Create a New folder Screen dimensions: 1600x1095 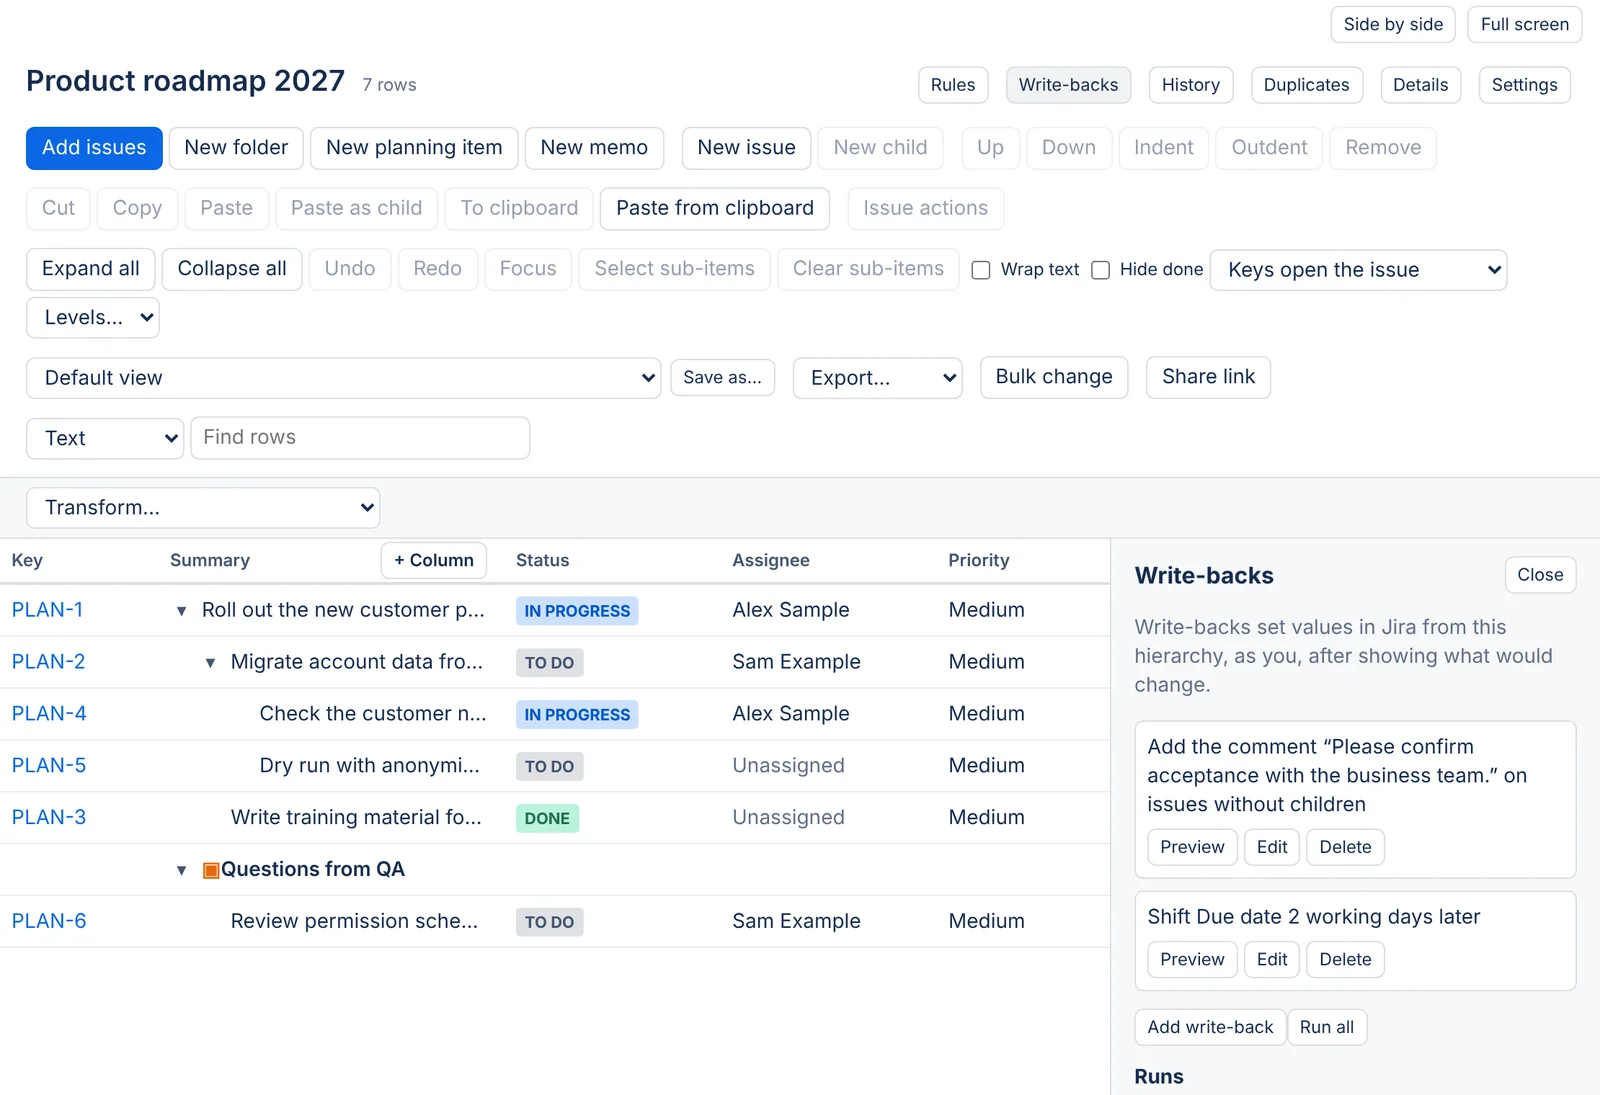point(236,148)
